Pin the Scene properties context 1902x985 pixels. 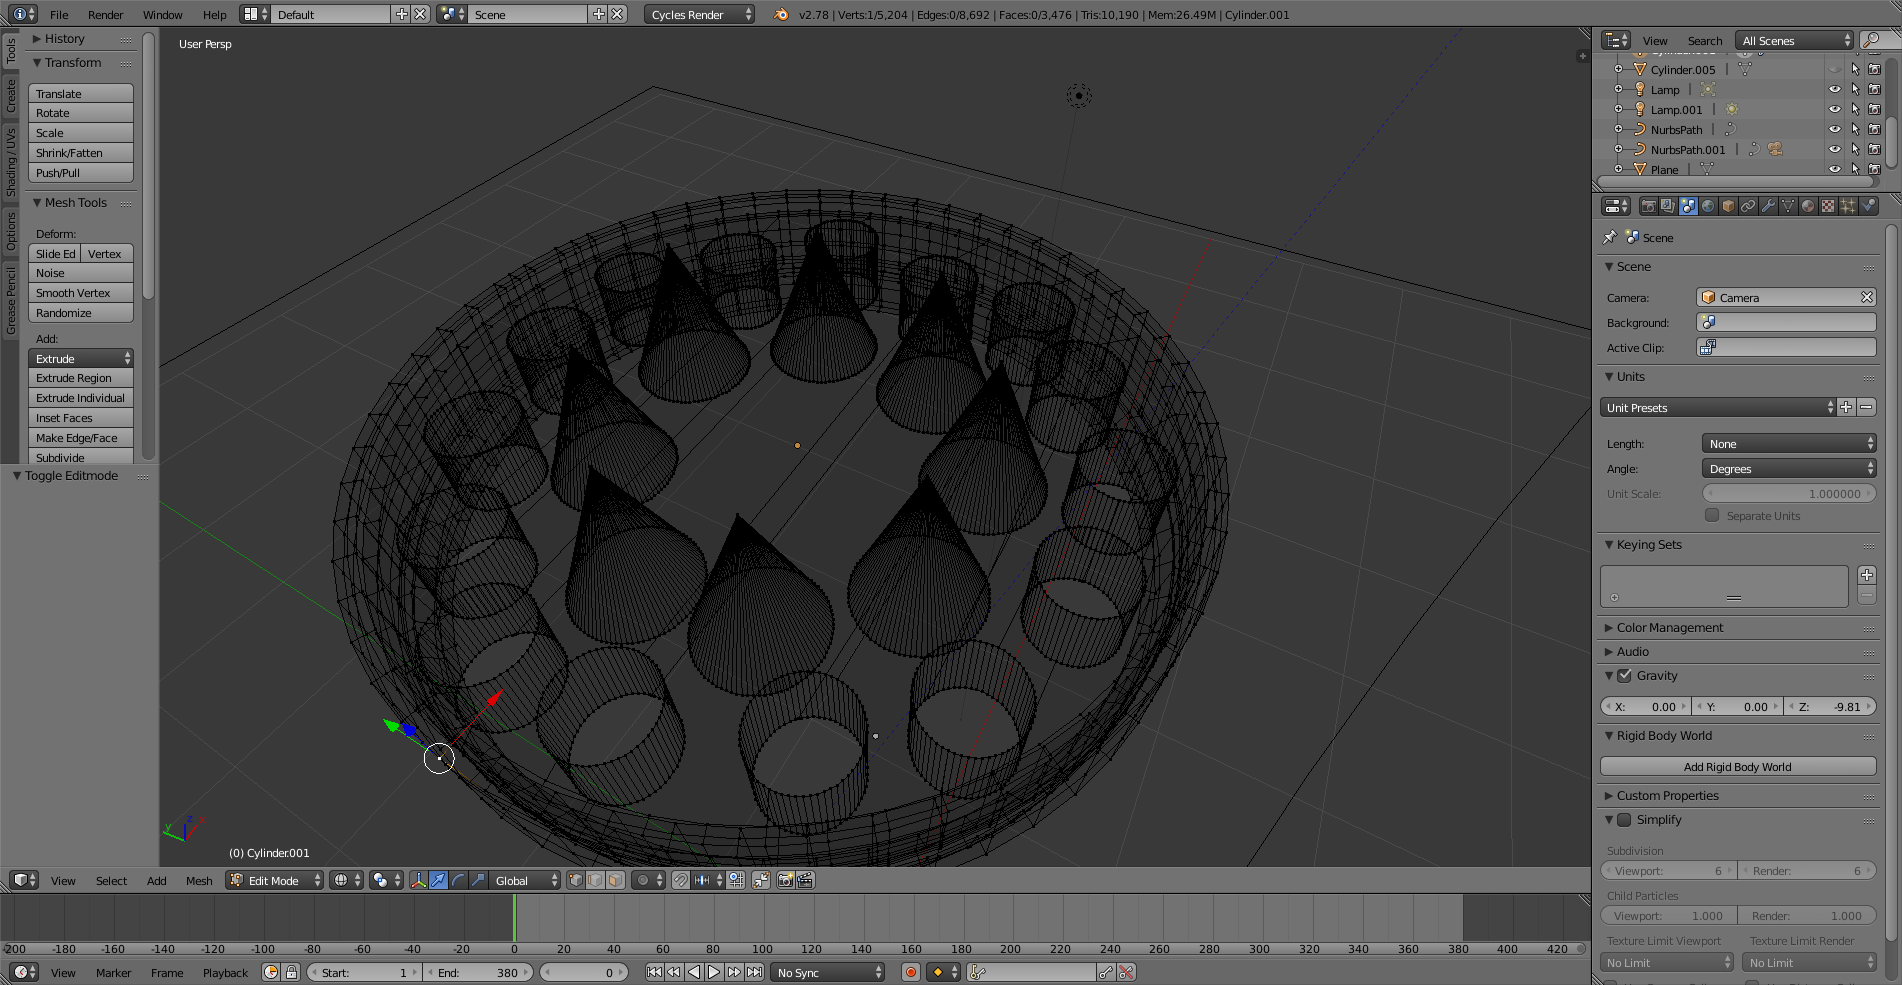[1609, 237]
